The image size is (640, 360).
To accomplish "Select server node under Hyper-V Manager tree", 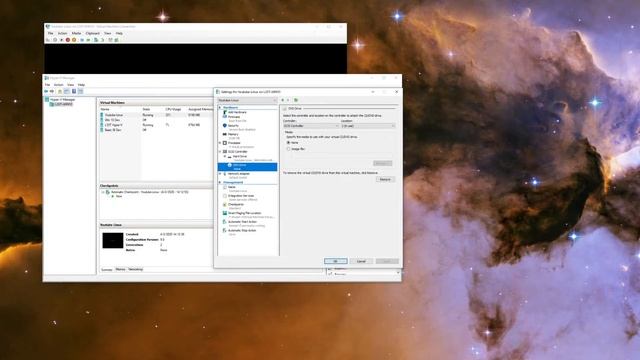I will (x=62, y=104).
